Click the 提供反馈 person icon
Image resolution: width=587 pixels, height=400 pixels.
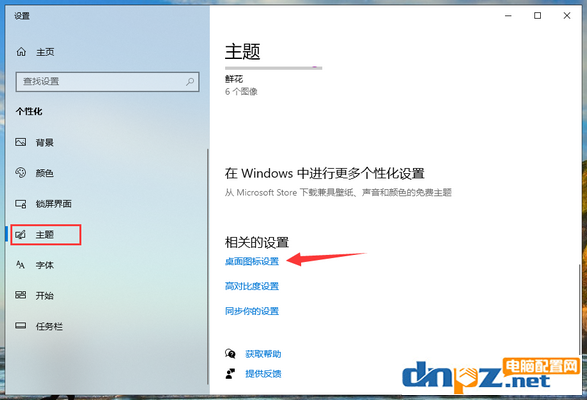(230, 373)
